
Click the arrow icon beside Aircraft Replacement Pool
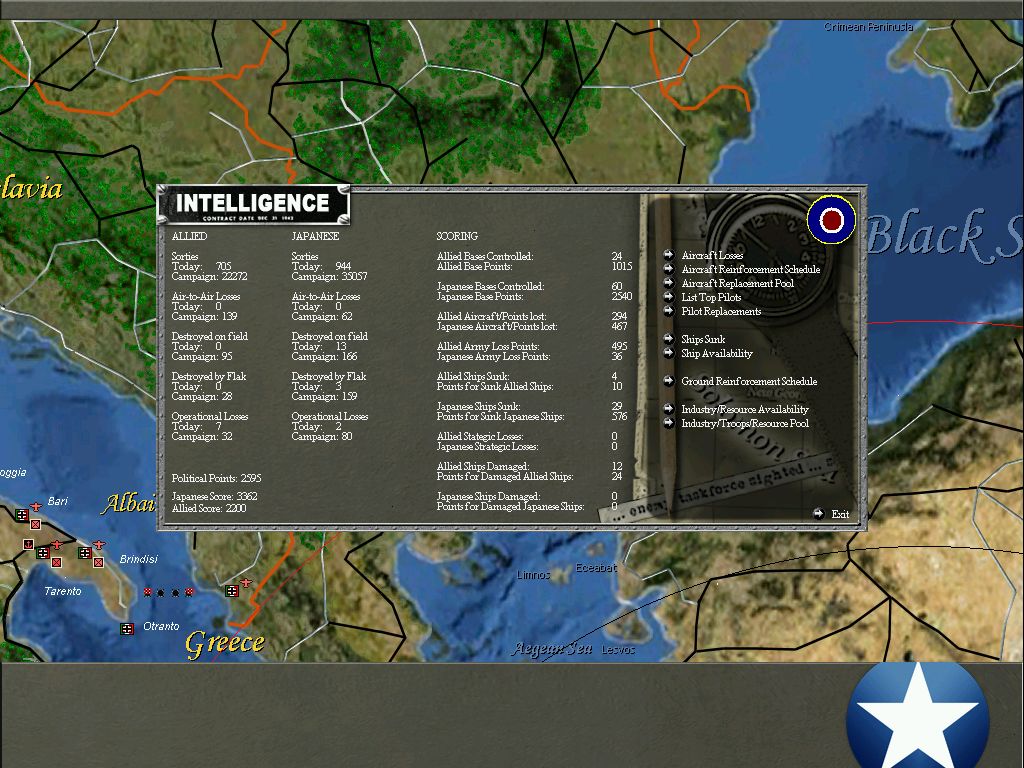pyautogui.click(x=668, y=283)
